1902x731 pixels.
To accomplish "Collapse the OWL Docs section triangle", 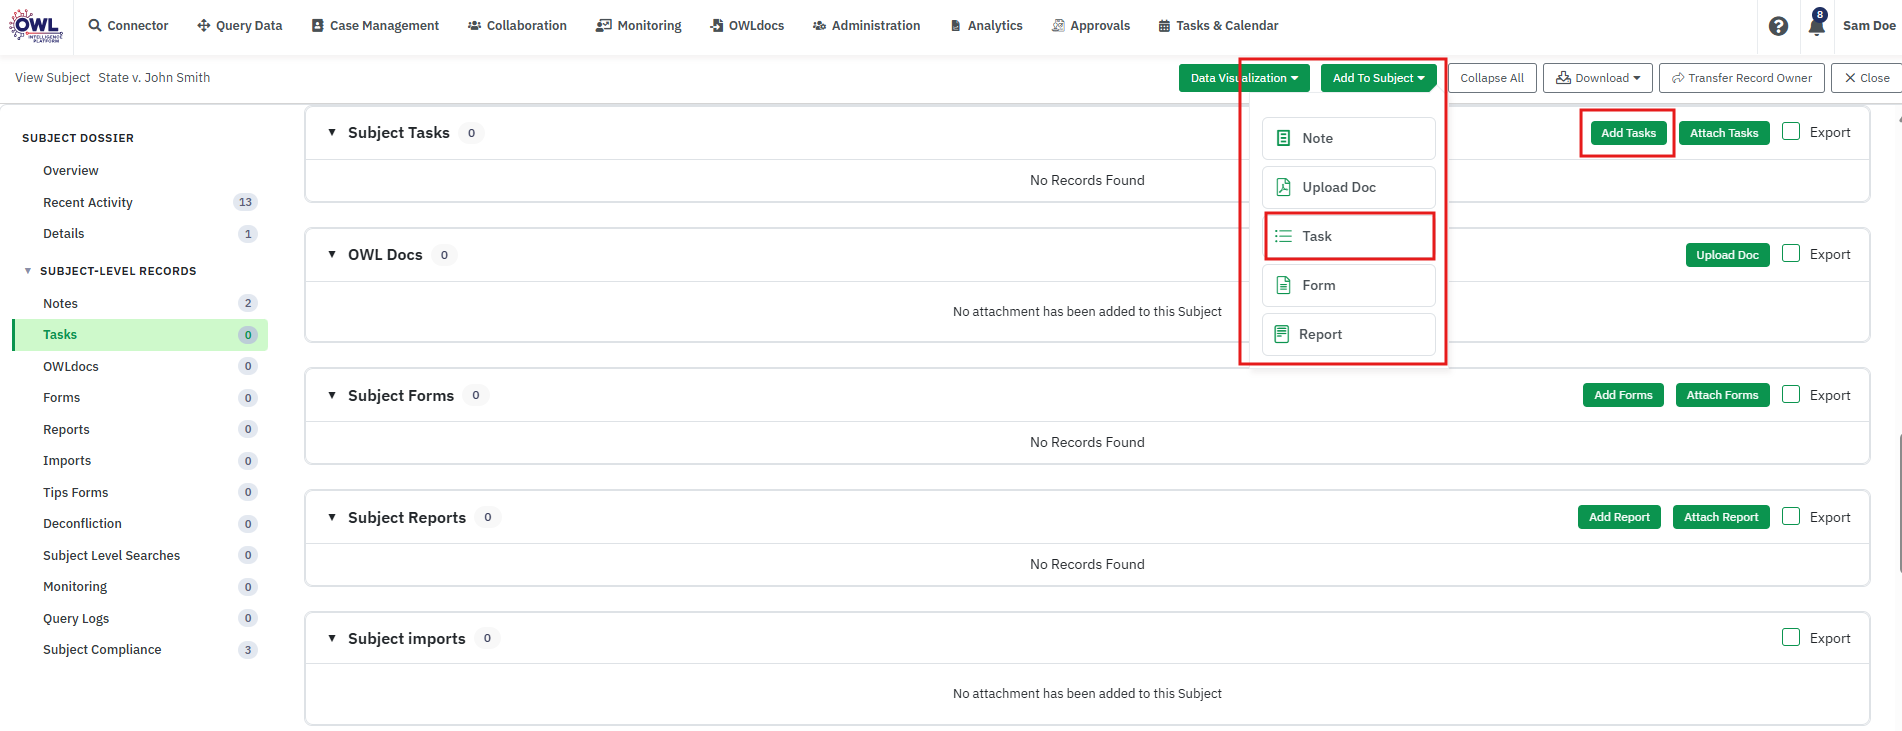I will point(332,254).
